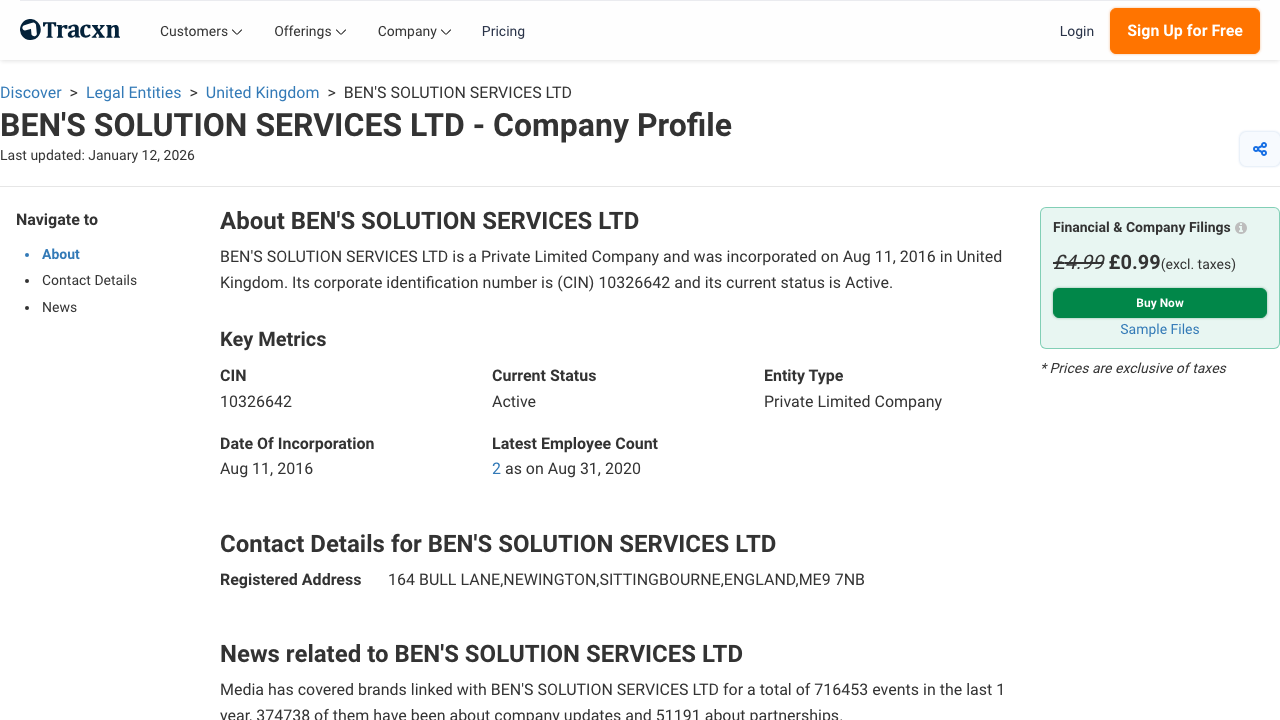Expand the Customers dropdown menu
Viewport: 1280px width, 720px height.
pos(200,31)
